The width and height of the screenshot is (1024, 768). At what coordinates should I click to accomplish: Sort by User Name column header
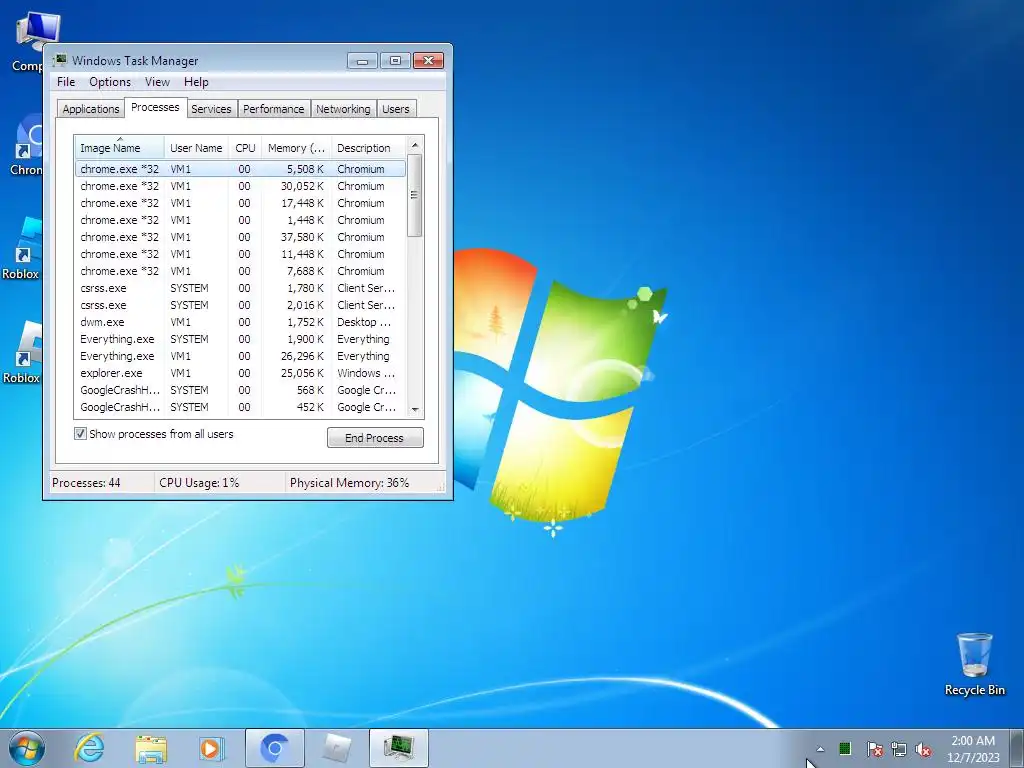[x=196, y=148]
